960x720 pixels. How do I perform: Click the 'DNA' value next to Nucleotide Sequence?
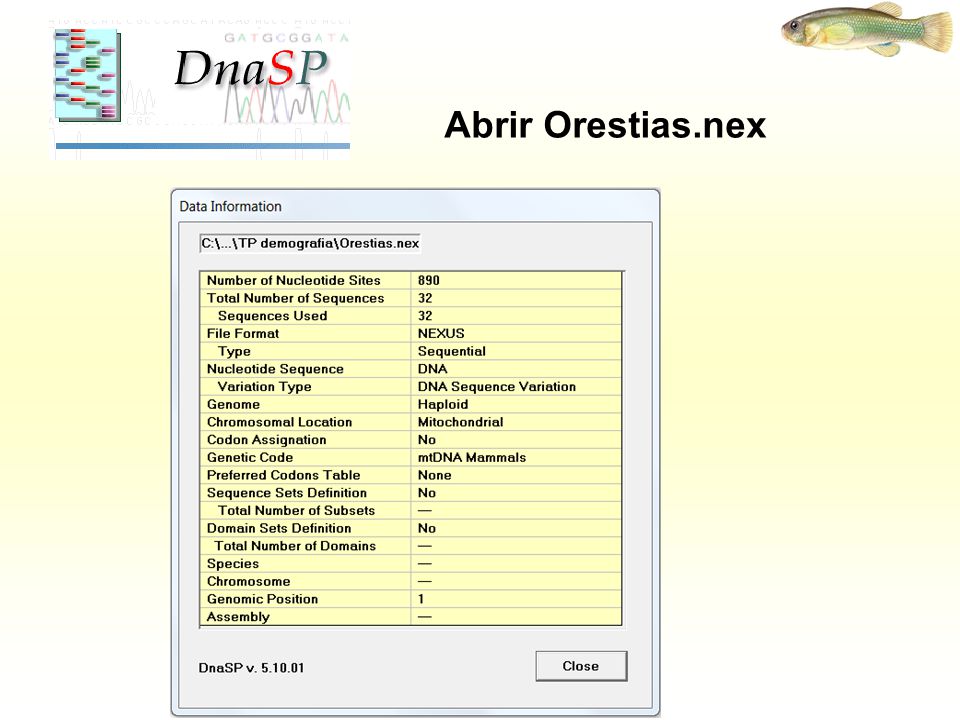(x=432, y=369)
